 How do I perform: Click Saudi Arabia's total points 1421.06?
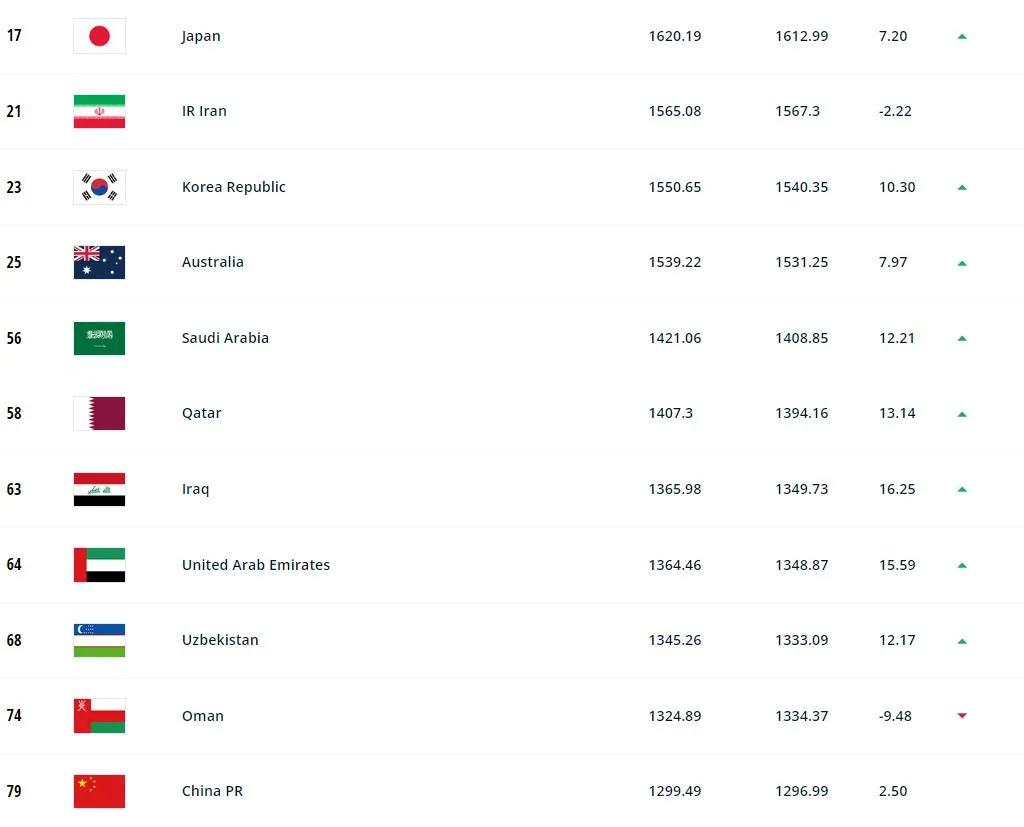click(x=675, y=338)
